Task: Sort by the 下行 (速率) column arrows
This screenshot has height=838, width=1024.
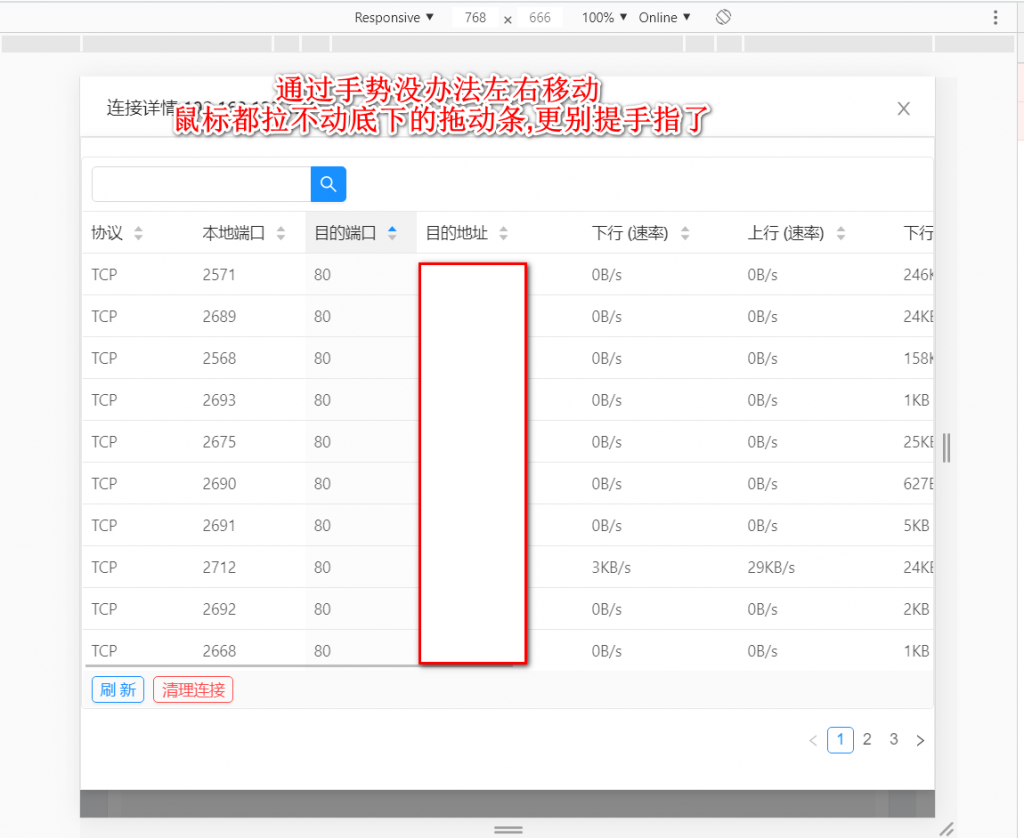Action: pos(685,233)
